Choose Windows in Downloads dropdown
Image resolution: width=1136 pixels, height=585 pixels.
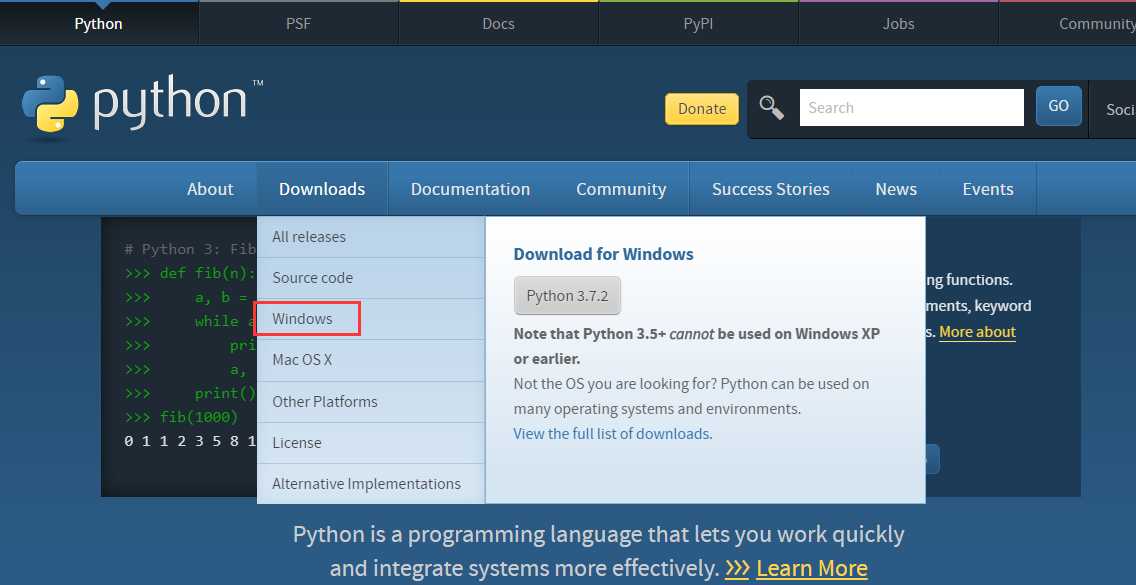click(371, 319)
